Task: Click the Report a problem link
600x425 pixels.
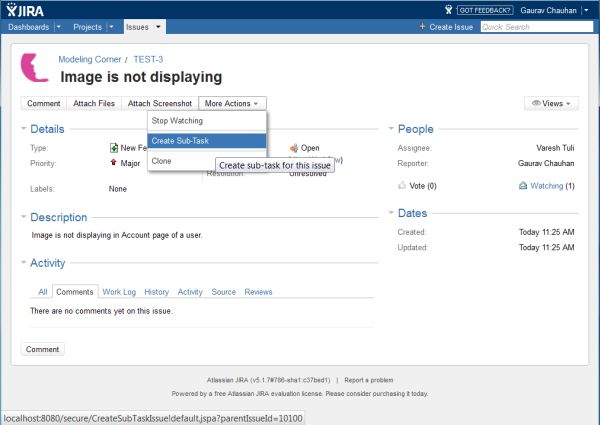Action: click(368, 380)
